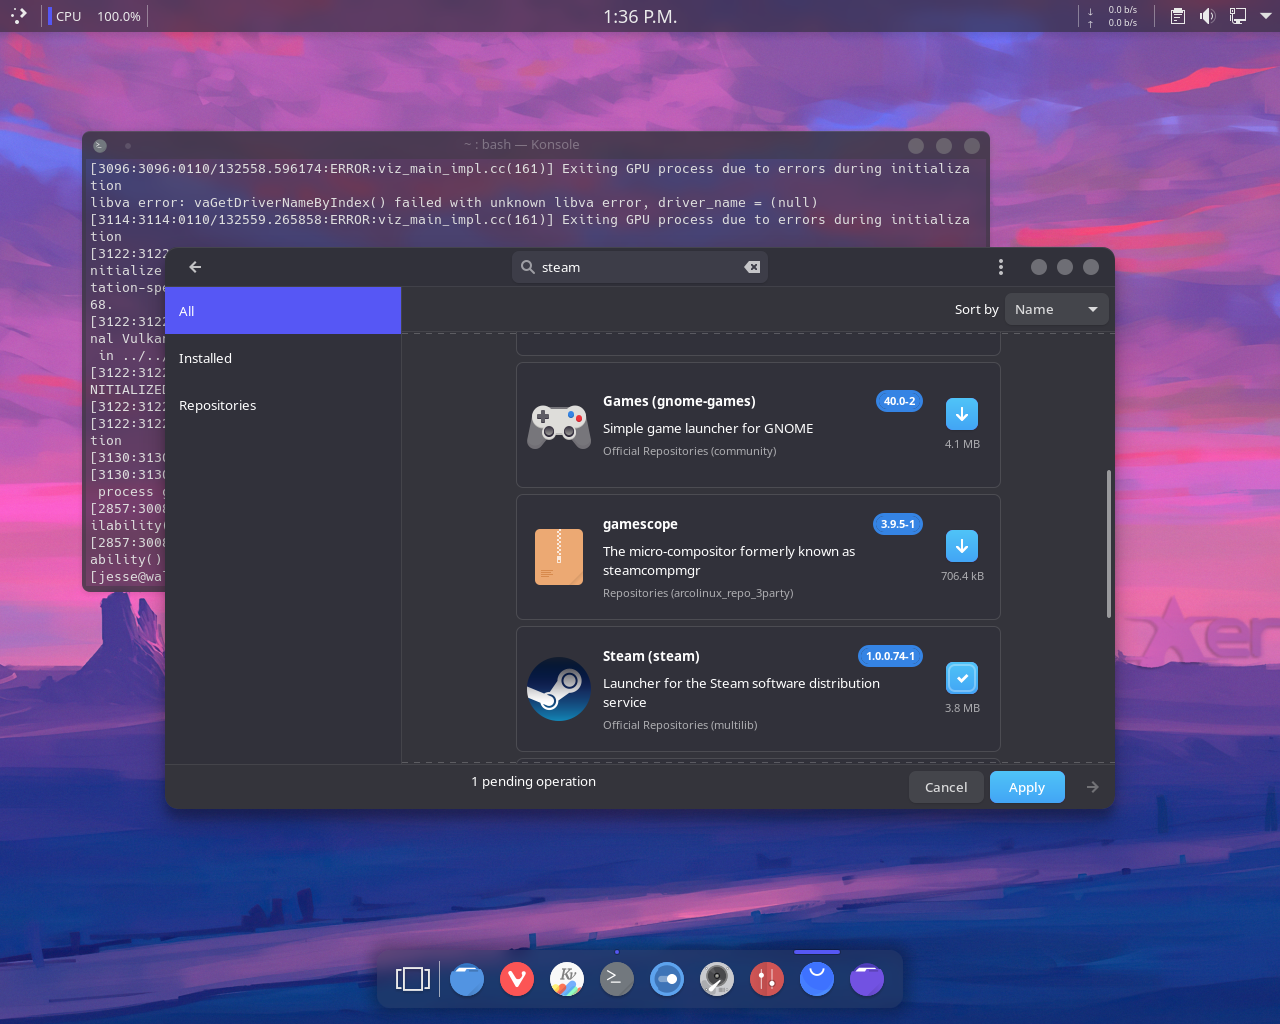Open the three-dot options menu
This screenshot has height=1024, width=1280.
1000,267
